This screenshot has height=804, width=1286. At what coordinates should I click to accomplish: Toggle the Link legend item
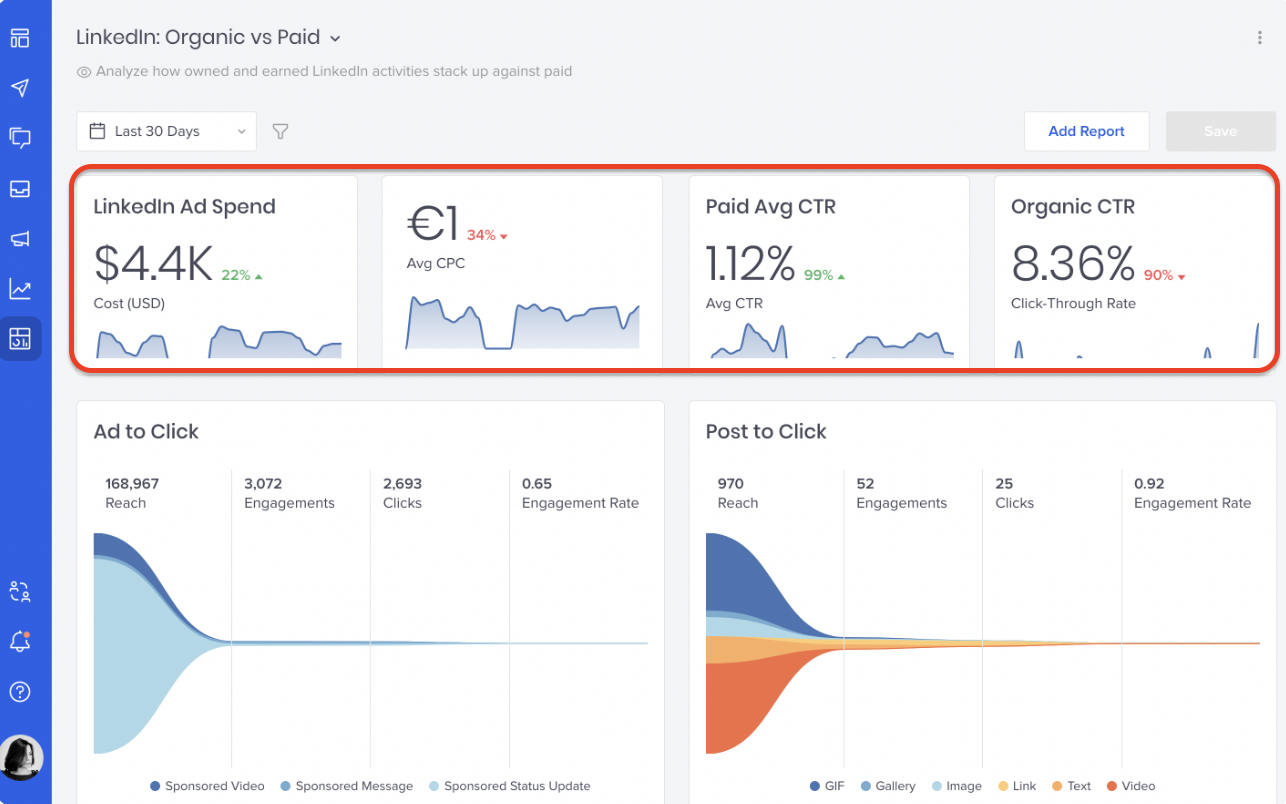tap(1016, 786)
